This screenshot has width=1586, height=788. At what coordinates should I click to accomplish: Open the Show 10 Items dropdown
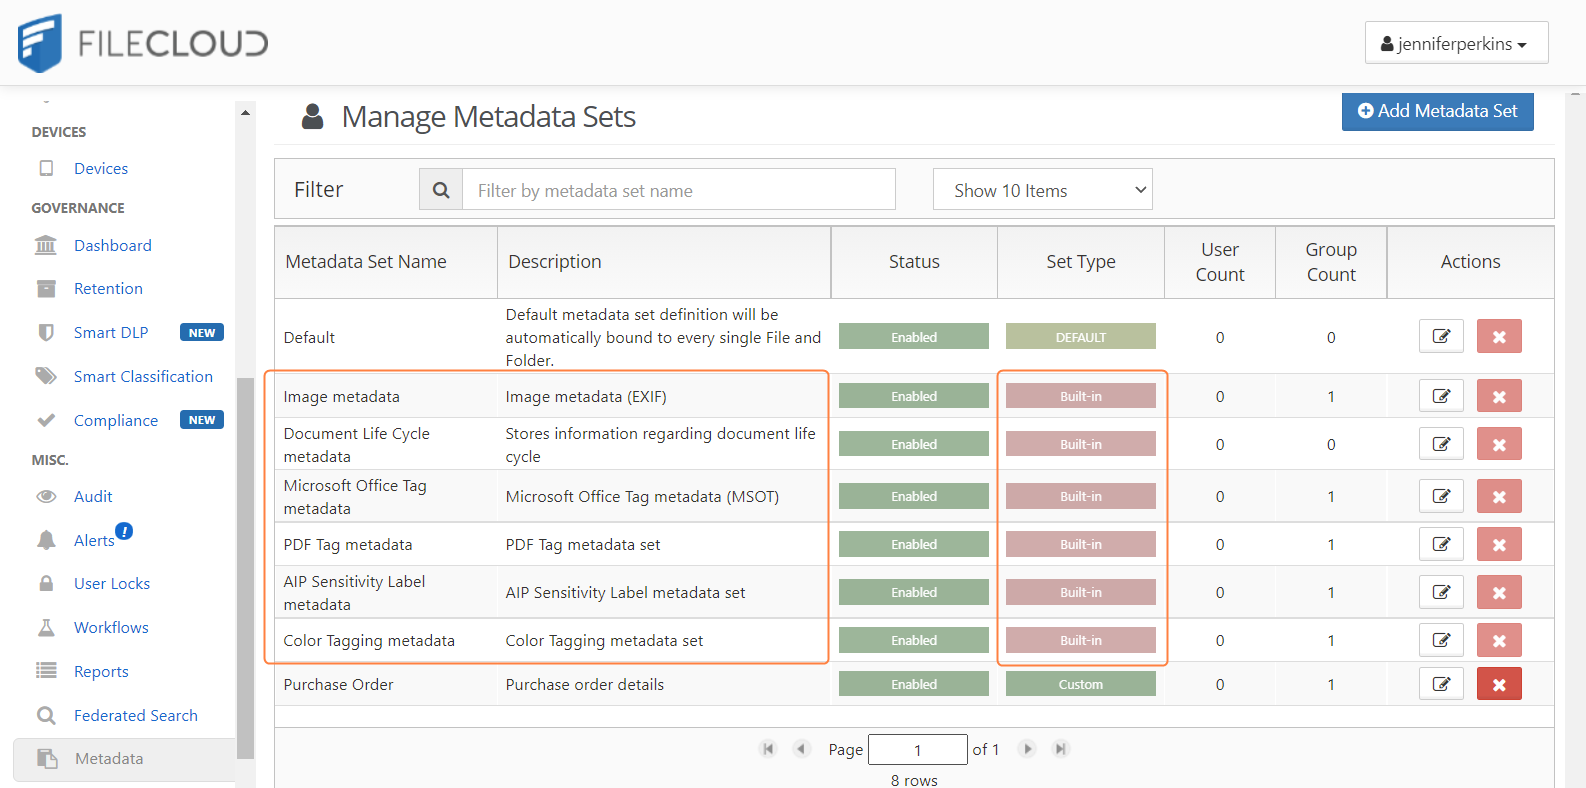[x=1042, y=190]
